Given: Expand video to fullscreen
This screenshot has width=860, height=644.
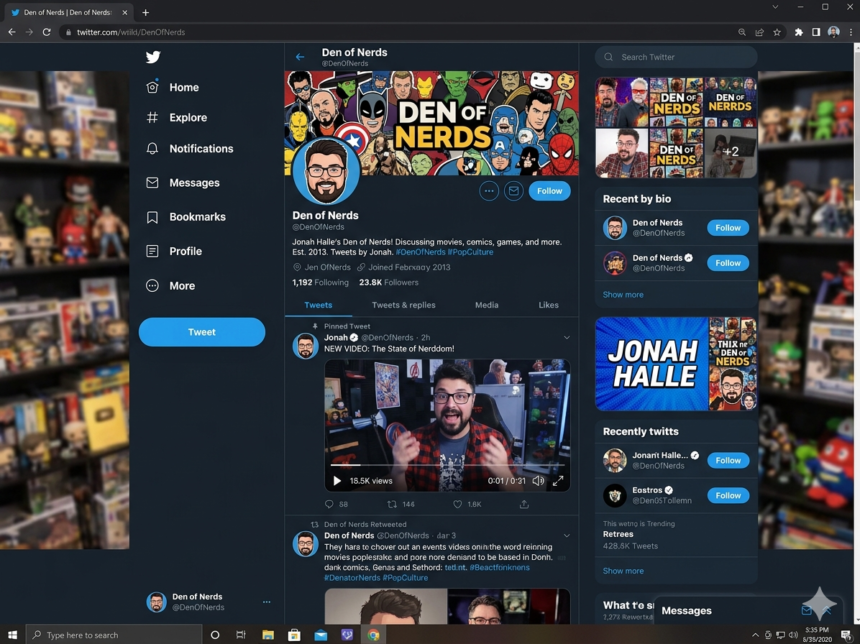Looking at the screenshot, I should 558,481.
